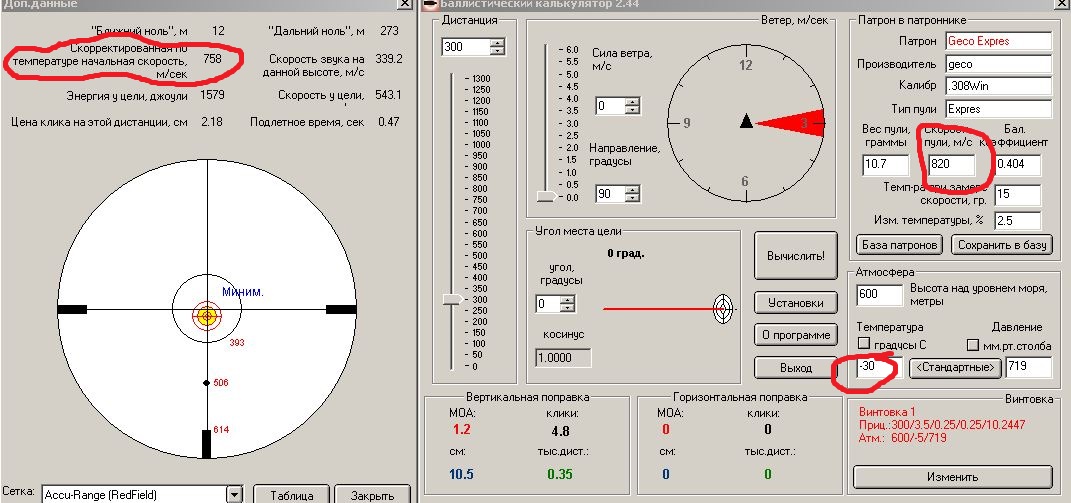Screen dimensions: 1071x503
Task: Click the calculator's title bar app icon
Action: (430, 5)
